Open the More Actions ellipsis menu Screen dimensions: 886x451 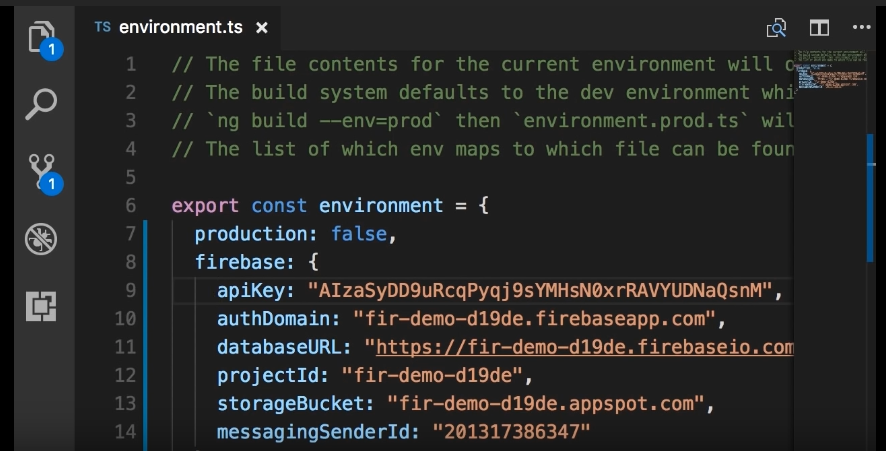click(x=862, y=28)
